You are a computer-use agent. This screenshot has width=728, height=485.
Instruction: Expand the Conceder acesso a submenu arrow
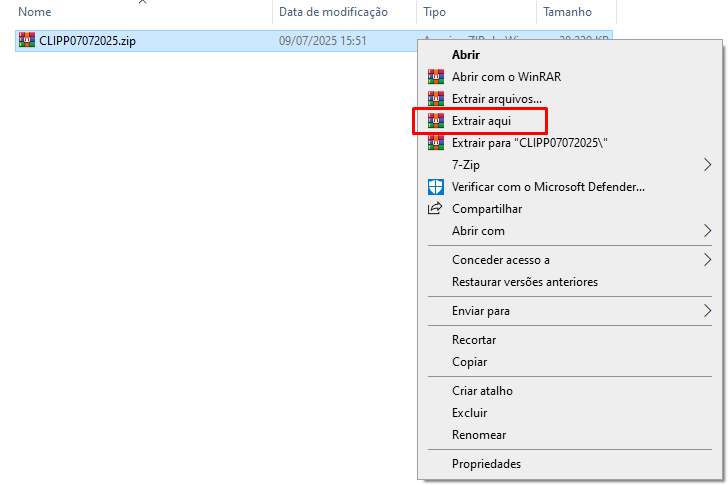708,260
